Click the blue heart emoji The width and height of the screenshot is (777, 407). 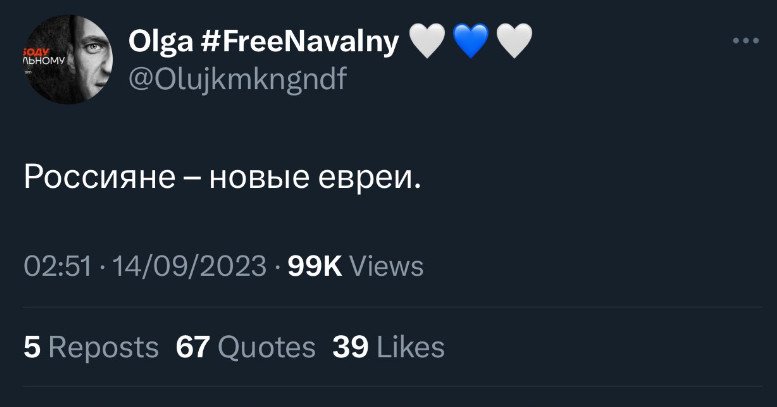[470, 41]
